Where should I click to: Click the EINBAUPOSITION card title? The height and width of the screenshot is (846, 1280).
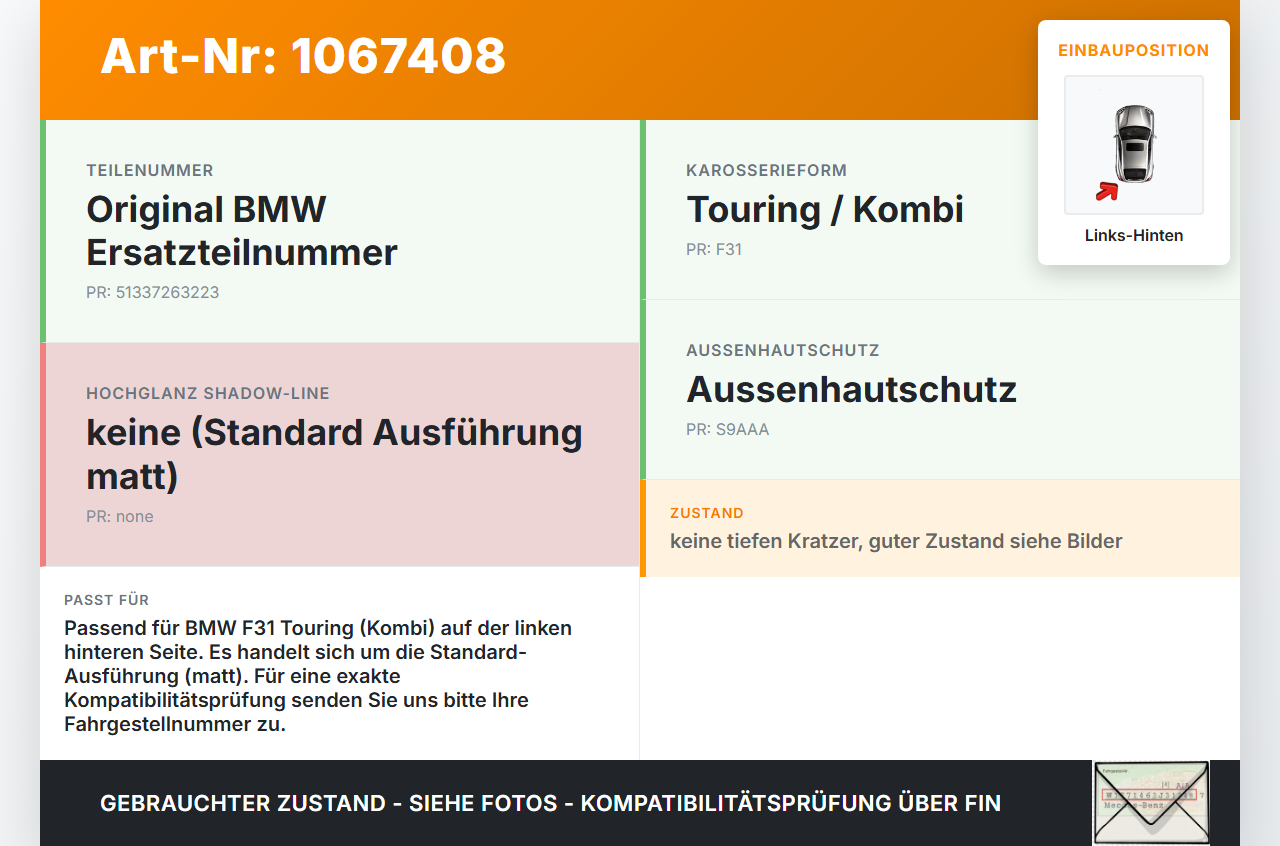click(x=1134, y=50)
